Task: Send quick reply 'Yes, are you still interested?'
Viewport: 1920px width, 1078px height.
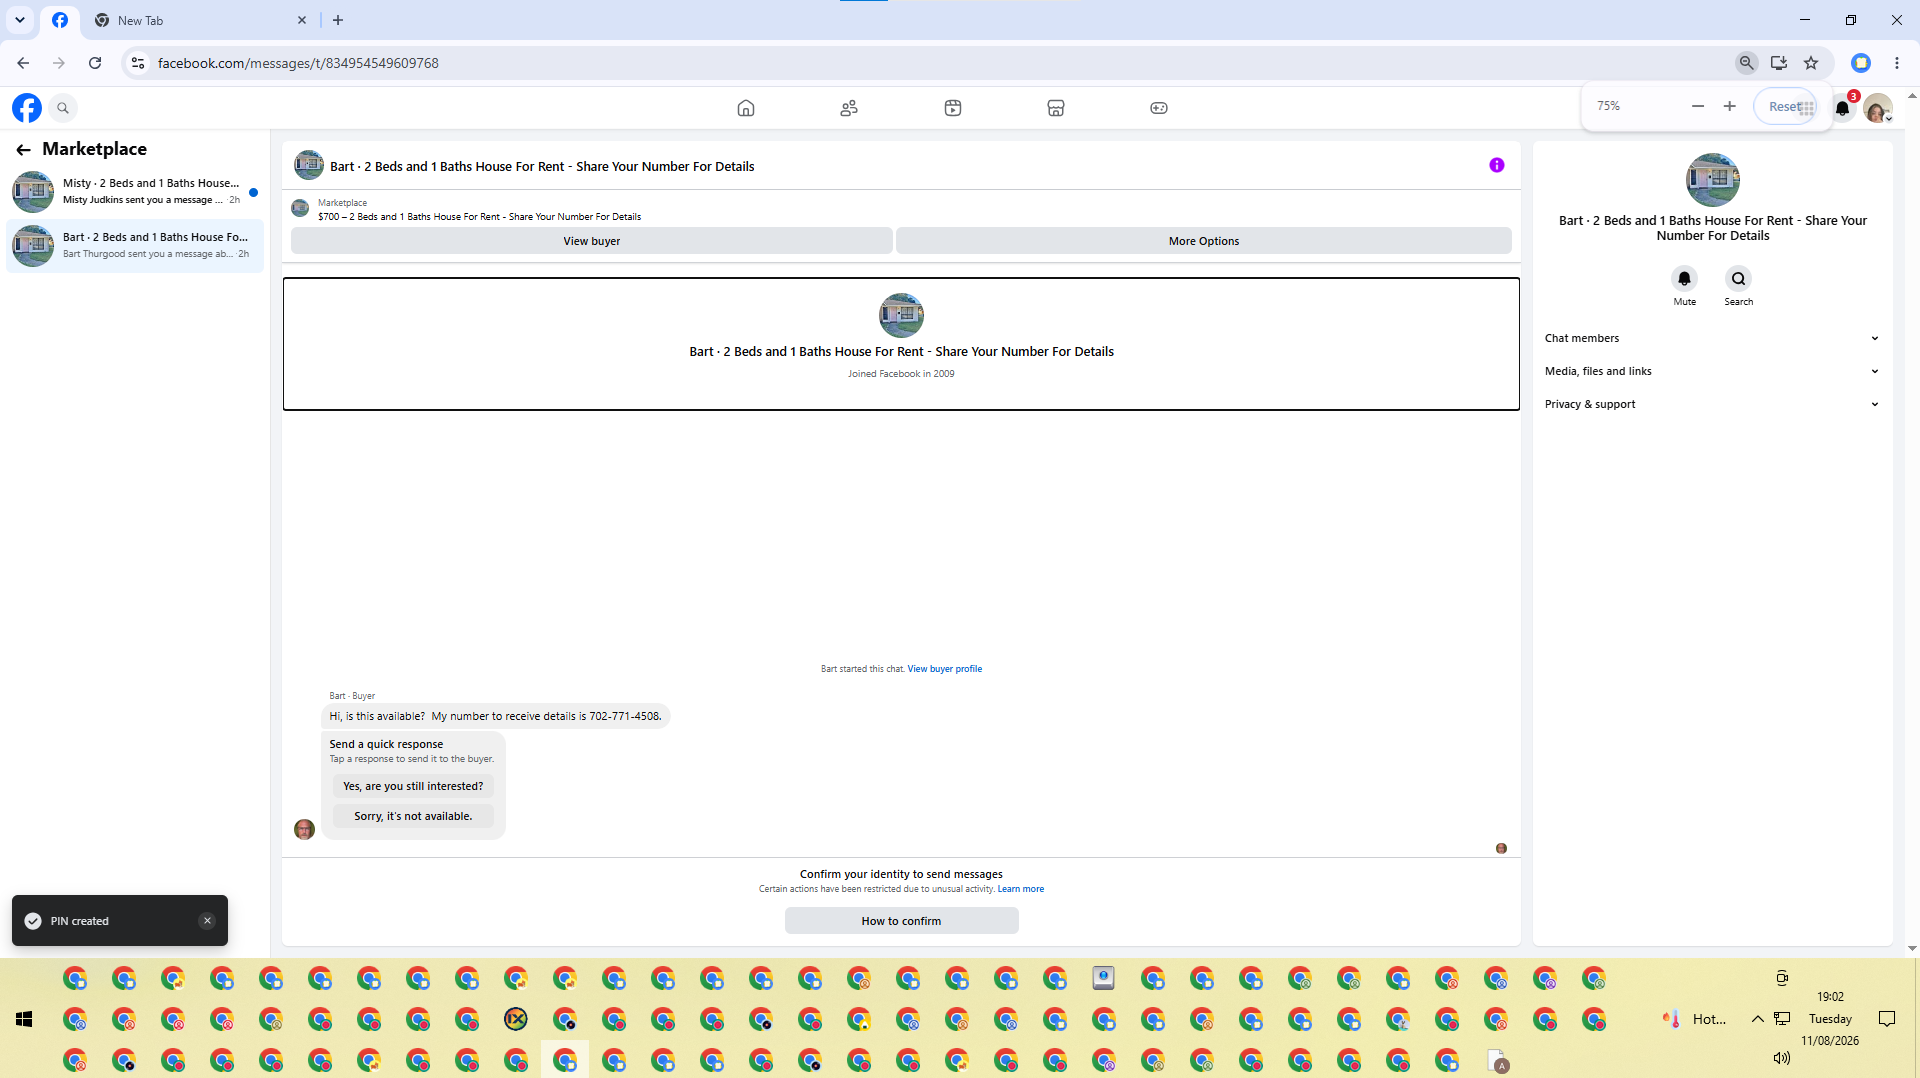Action: coord(413,787)
